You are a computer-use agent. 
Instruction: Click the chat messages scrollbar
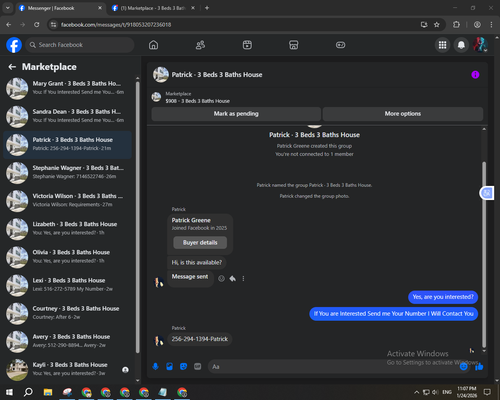click(x=484, y=255)
